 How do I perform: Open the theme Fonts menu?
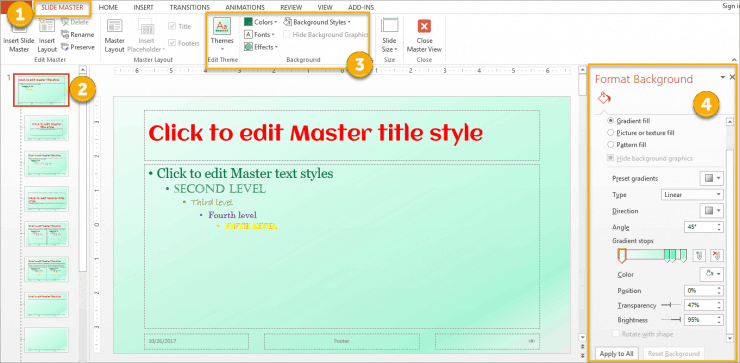coord(260,34)
